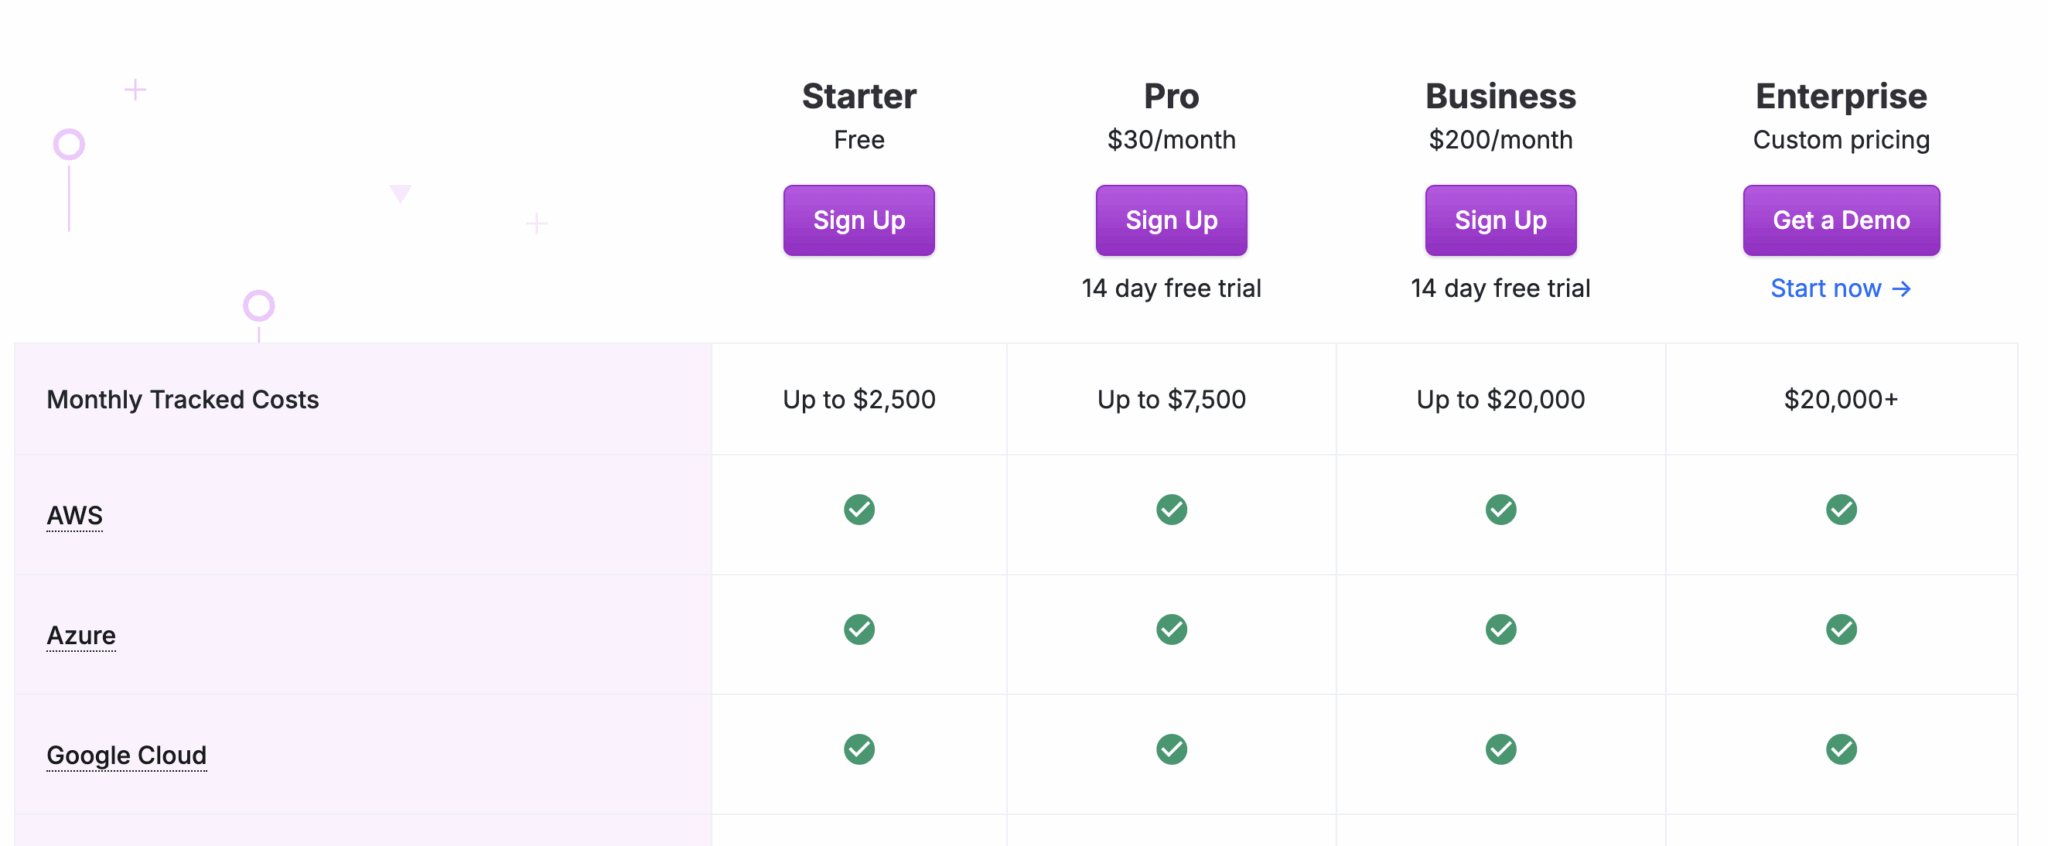Sign up for the Business plan

1500,220
